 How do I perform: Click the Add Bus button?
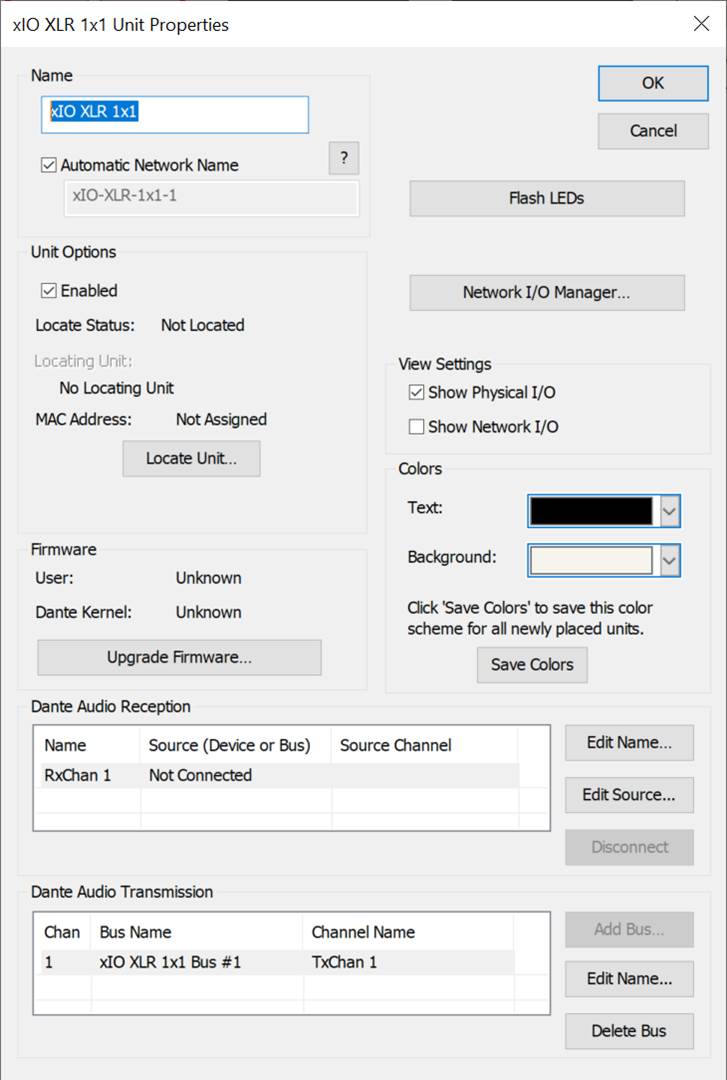pyautogui.click(x=629, y=930)
